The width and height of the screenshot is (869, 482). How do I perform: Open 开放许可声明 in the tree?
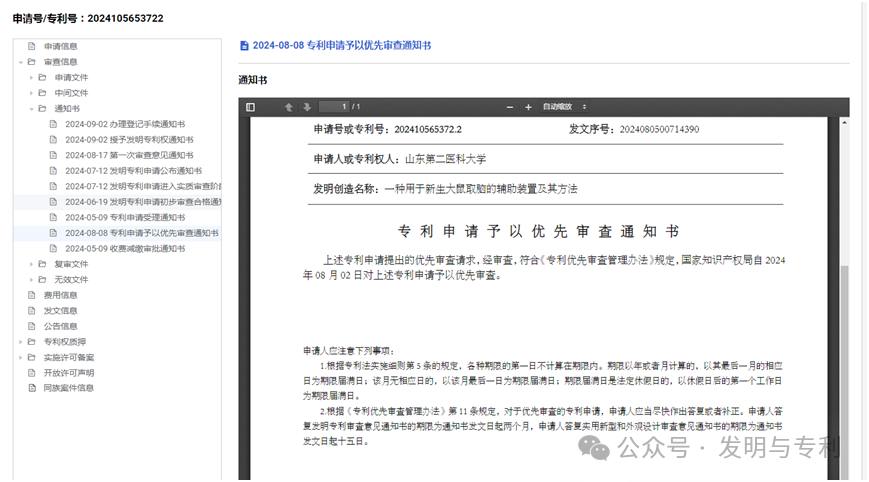[x=69, y=373]
